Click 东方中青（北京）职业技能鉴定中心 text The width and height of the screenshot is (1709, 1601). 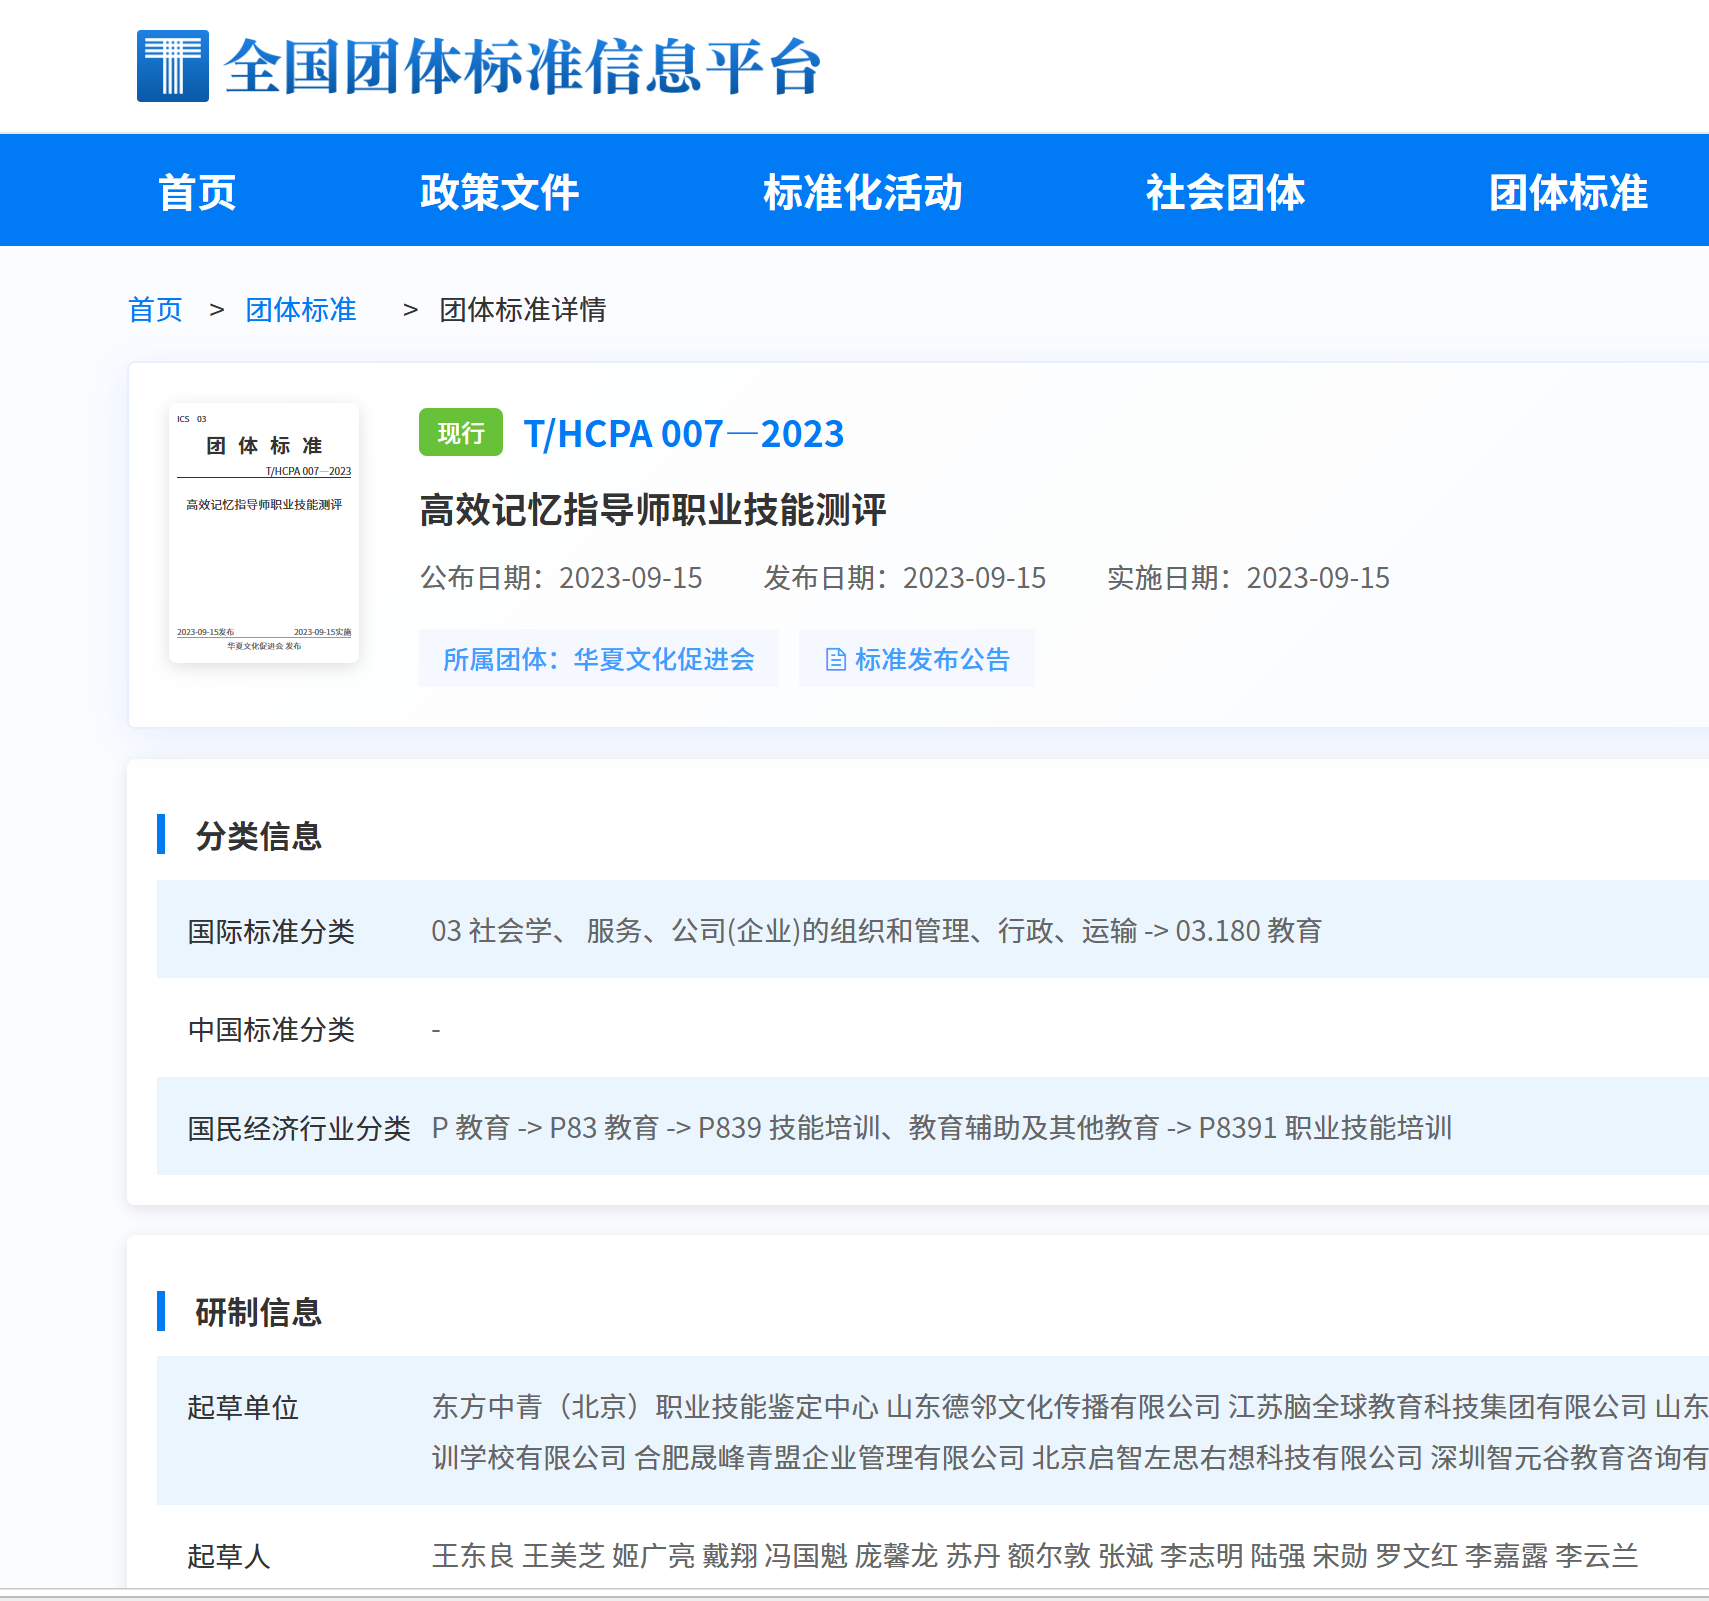pos(655,1407)
